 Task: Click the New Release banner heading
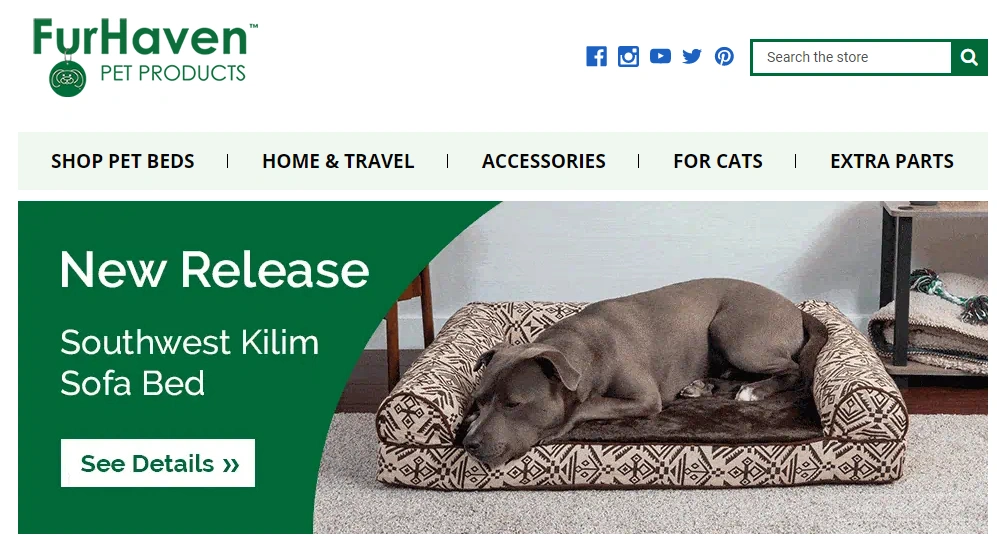point(214,270)
